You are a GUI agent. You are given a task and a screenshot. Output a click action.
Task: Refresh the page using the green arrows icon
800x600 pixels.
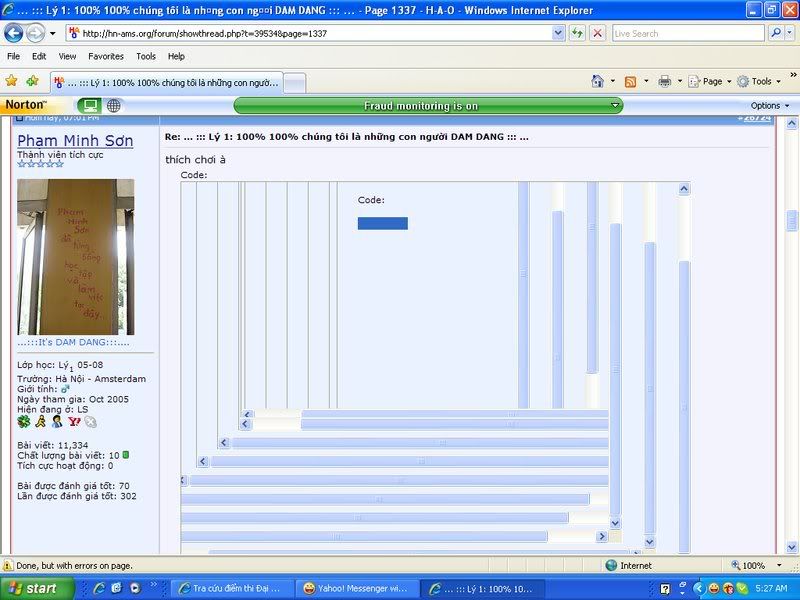[578, 33]
